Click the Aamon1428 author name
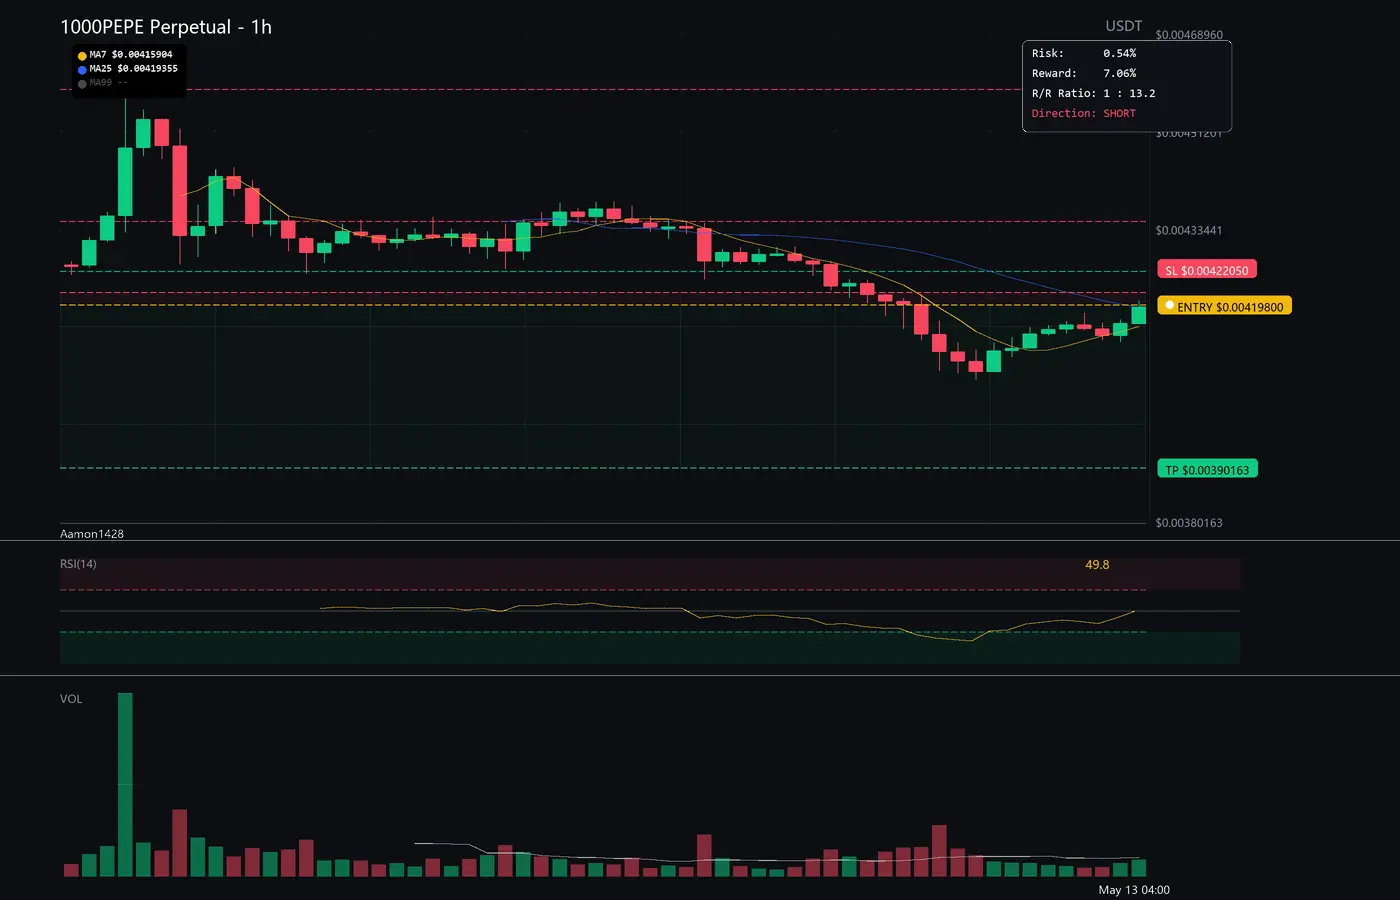 (x=92, y=534)
